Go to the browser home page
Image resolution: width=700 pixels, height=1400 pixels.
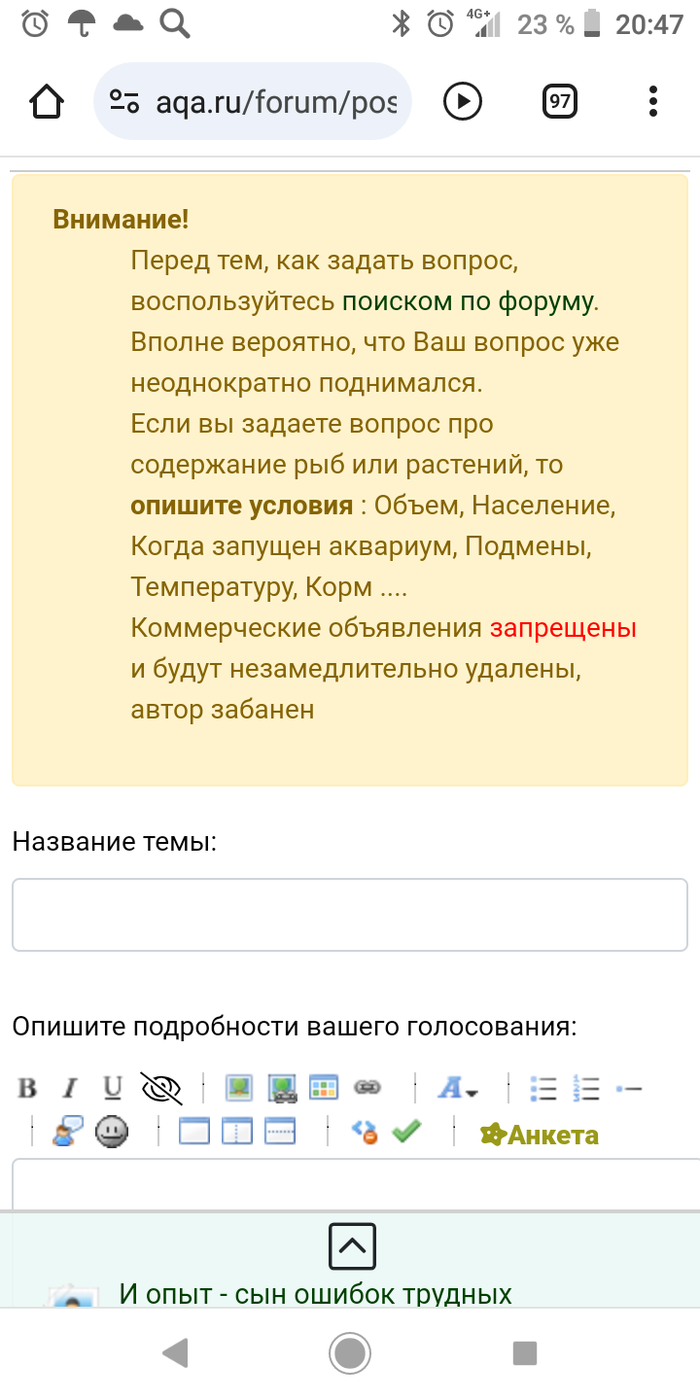point(47,101)
